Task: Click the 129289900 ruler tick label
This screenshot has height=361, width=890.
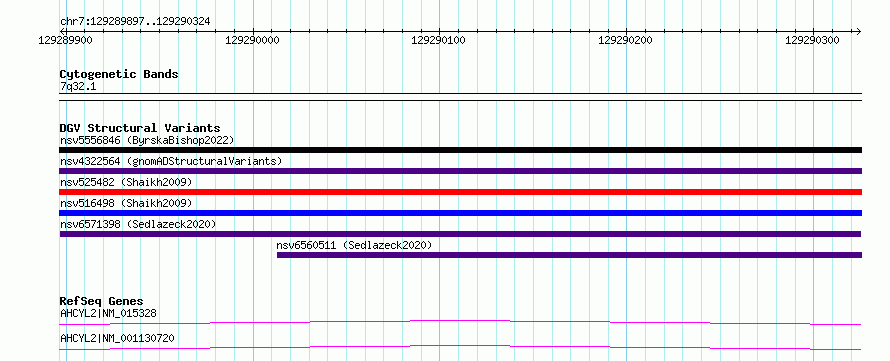Action: (x=65, y=40)
